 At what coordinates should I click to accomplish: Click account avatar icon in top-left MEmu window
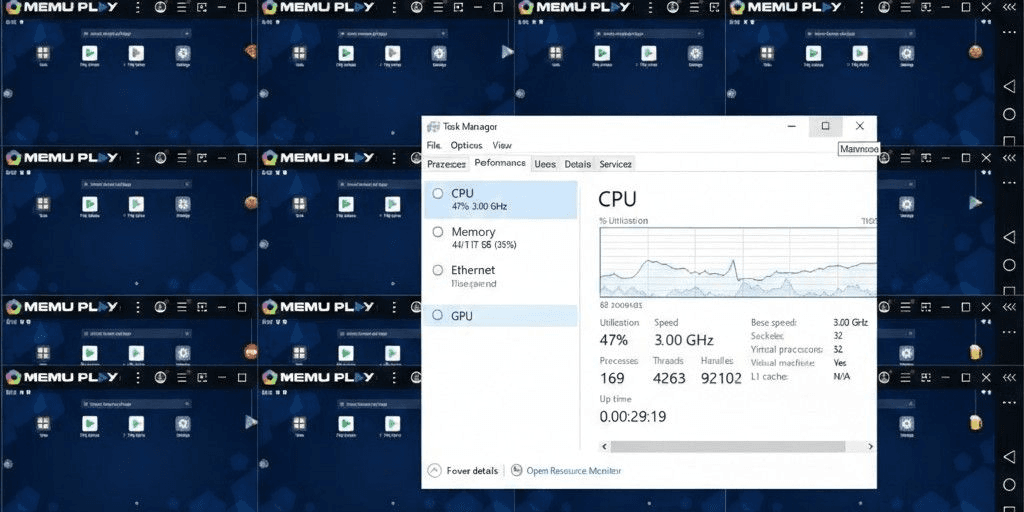pyautogui.click(x=161, y=8)
